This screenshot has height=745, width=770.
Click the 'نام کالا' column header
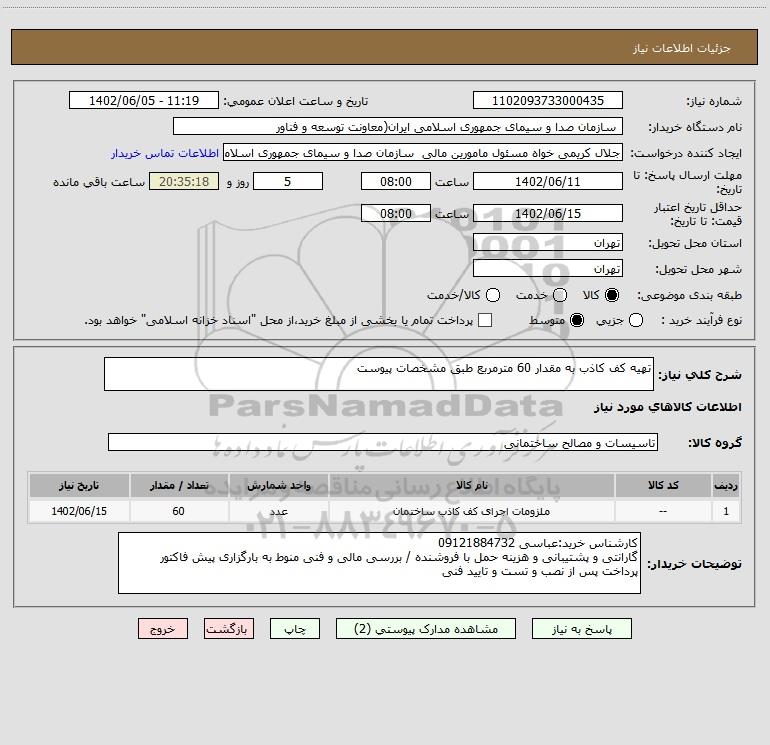(471, 485)
